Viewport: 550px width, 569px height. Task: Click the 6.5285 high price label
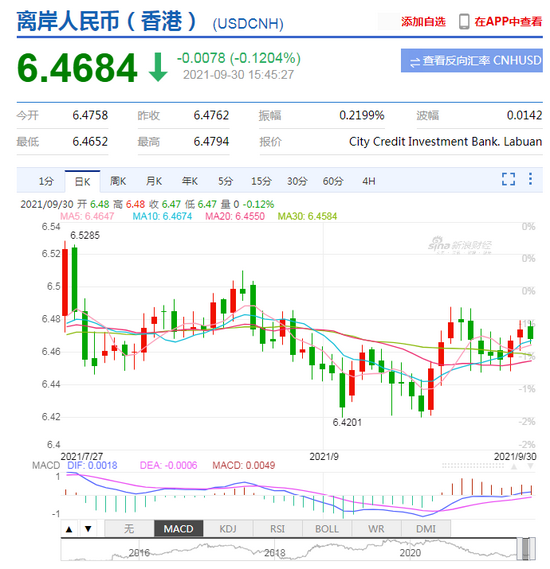click(x=85, y=236)
